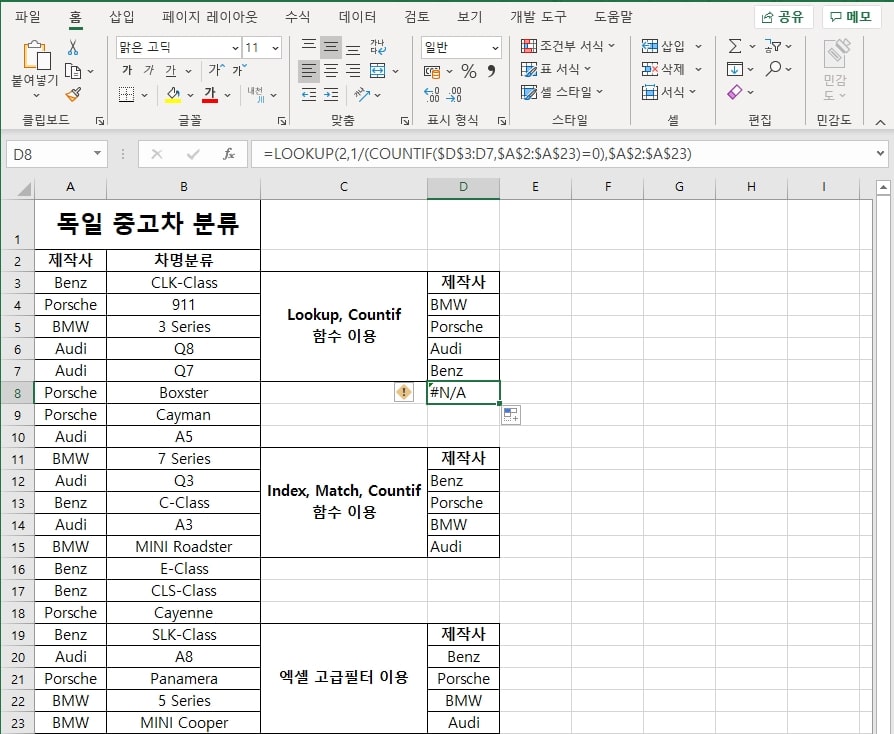Image resolution: width=894 pixels, height=734 pixels.
Task: Click the Clear eraser icon
Action: click(735, 92)
